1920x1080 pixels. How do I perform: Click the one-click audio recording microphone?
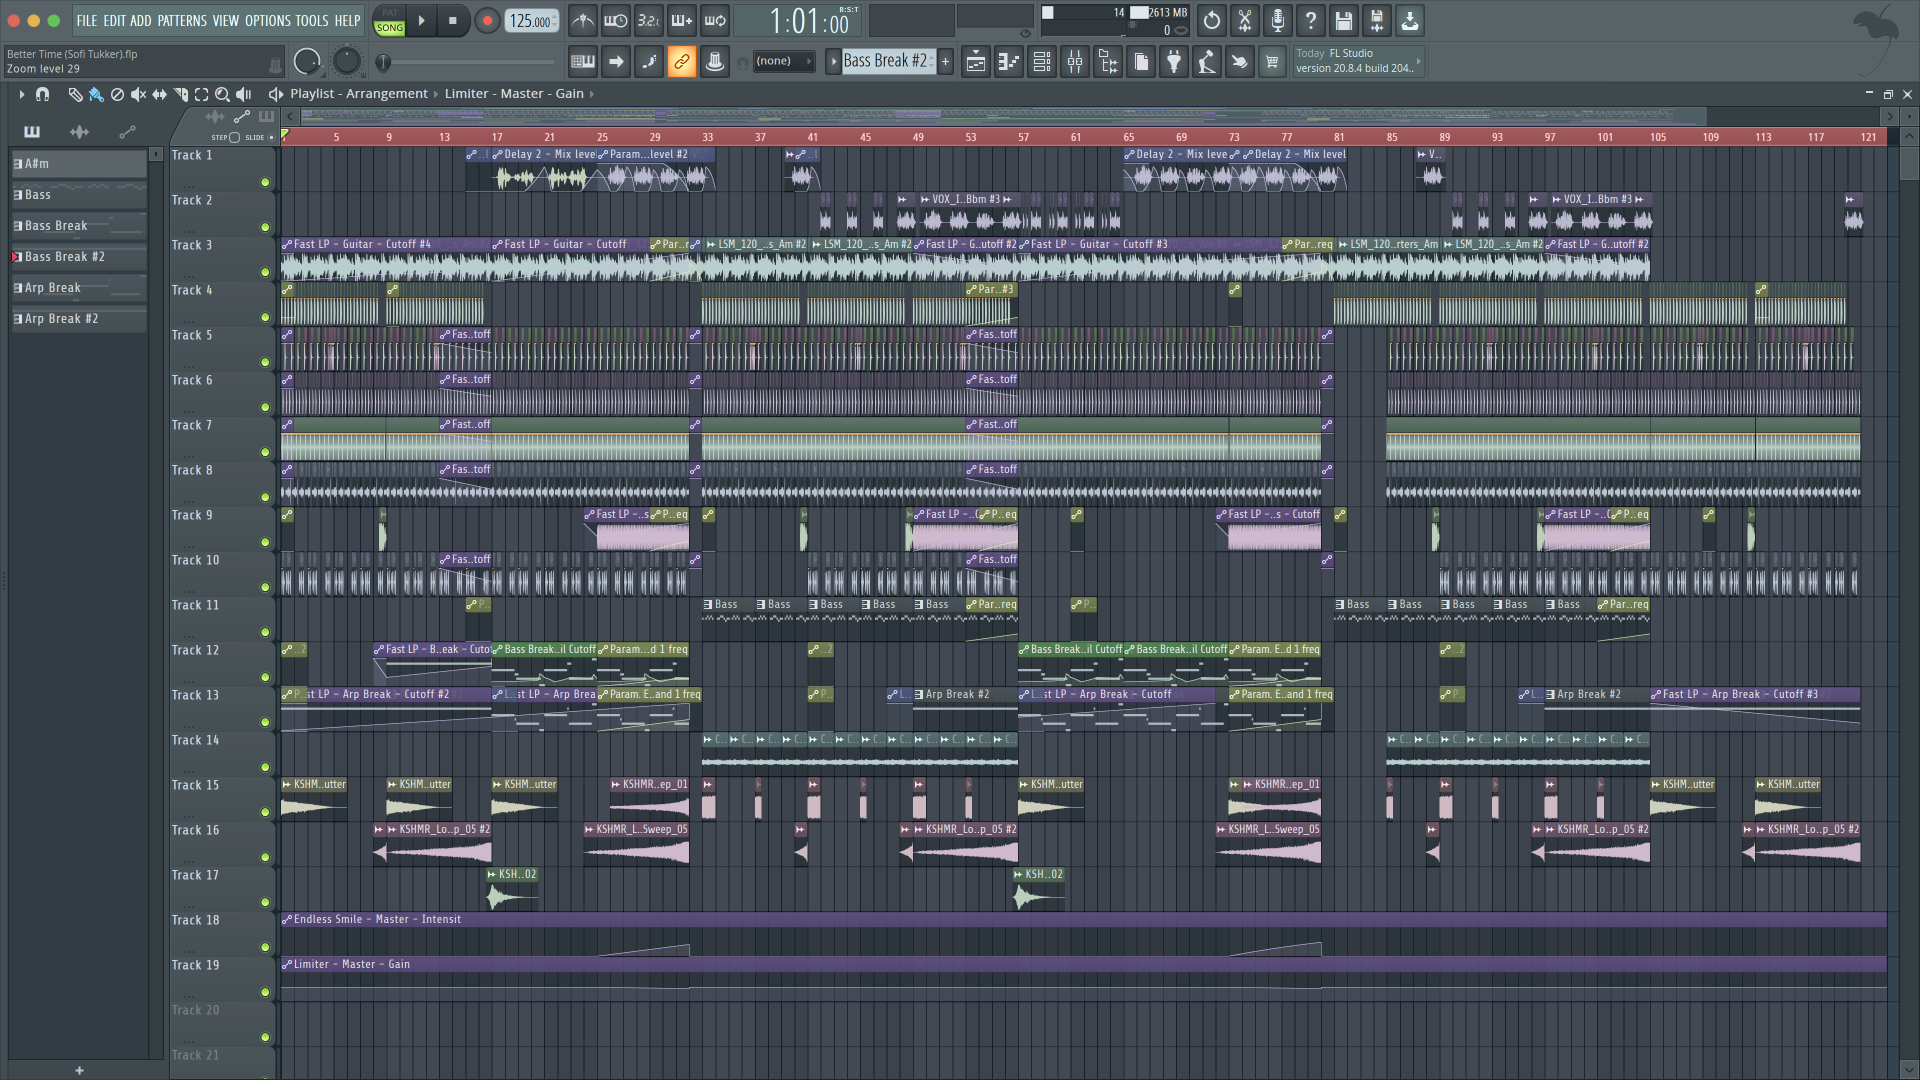point(1278,20)
